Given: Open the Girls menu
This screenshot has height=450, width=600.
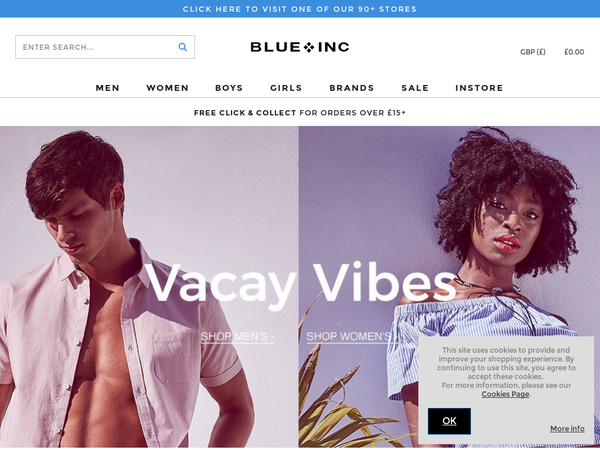Looking at the screenshot, I should coord(286,88).
